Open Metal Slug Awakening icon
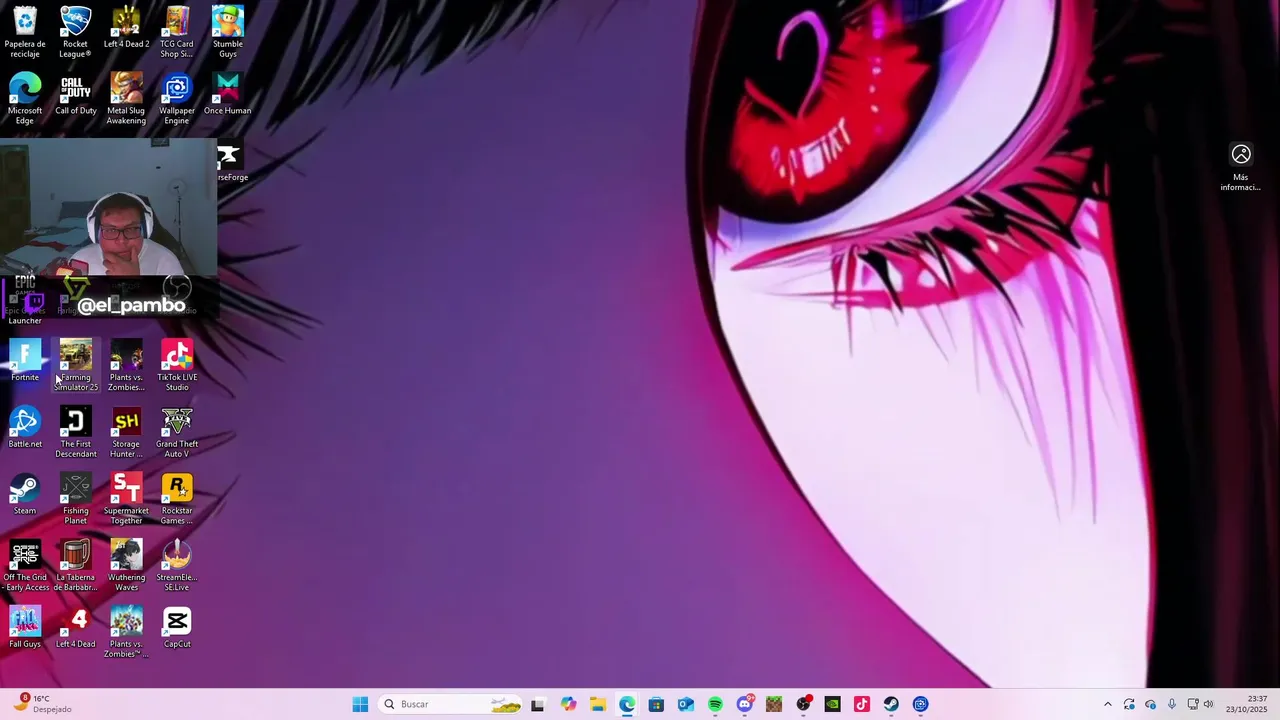The height and width of the screenshot is (720, 1280). tap(126, 99)
